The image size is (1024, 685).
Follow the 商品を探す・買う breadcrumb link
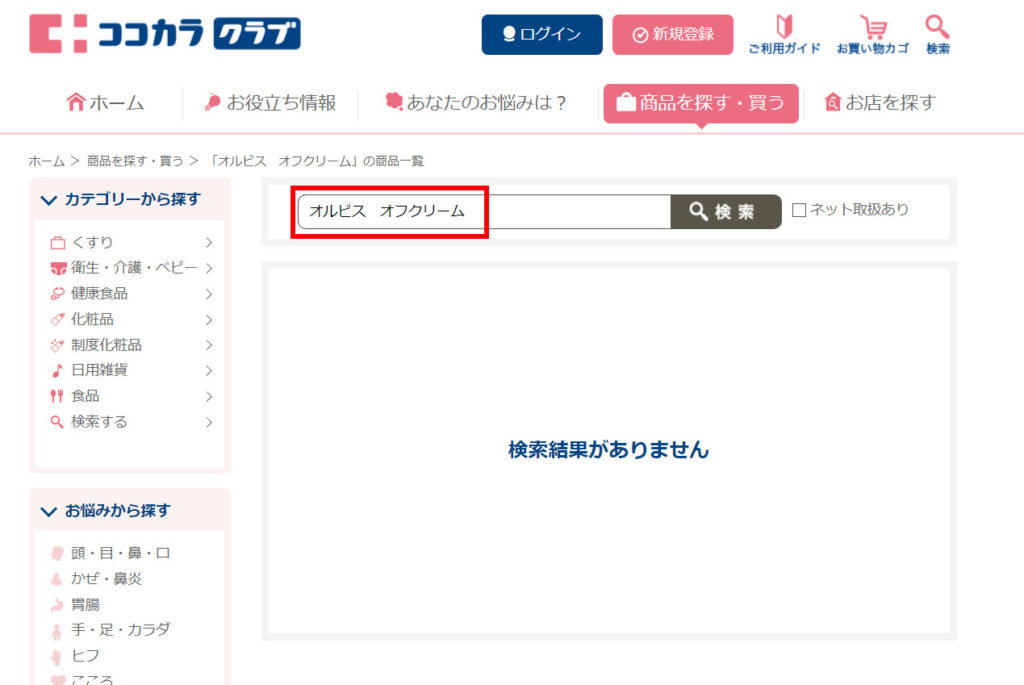[135, 161]
